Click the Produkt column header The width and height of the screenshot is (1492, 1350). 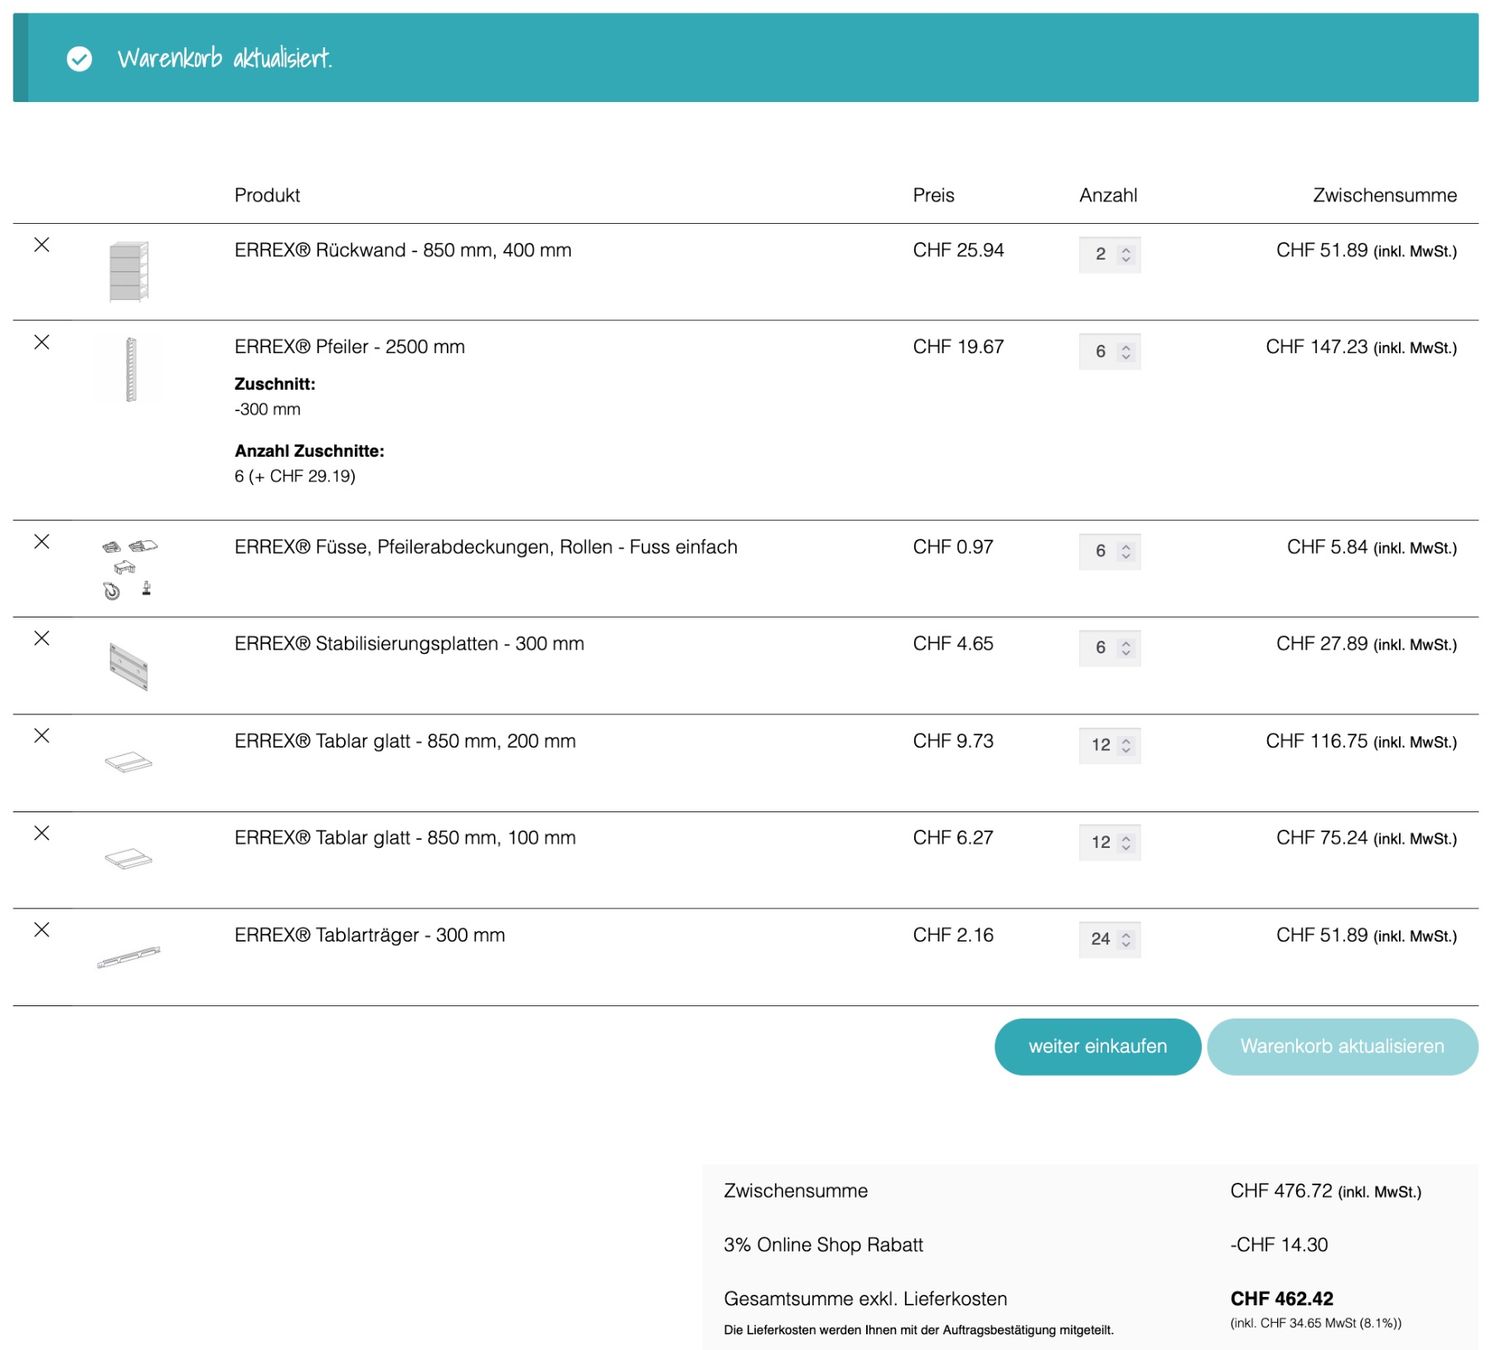(267, 195)
